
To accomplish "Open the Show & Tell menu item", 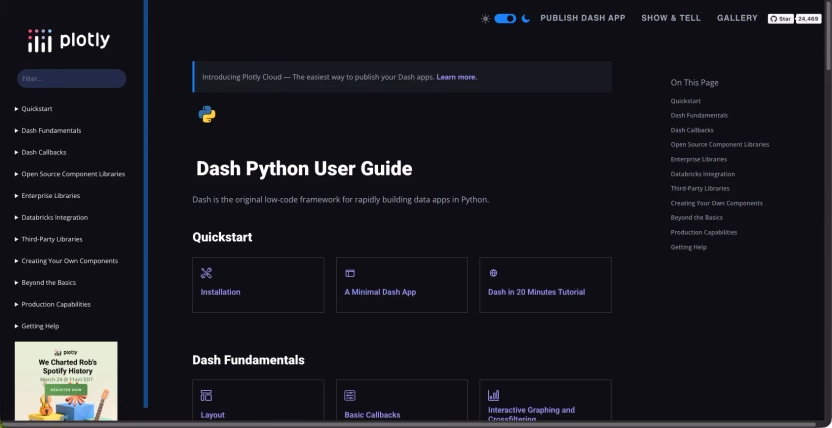I will 671,18.
